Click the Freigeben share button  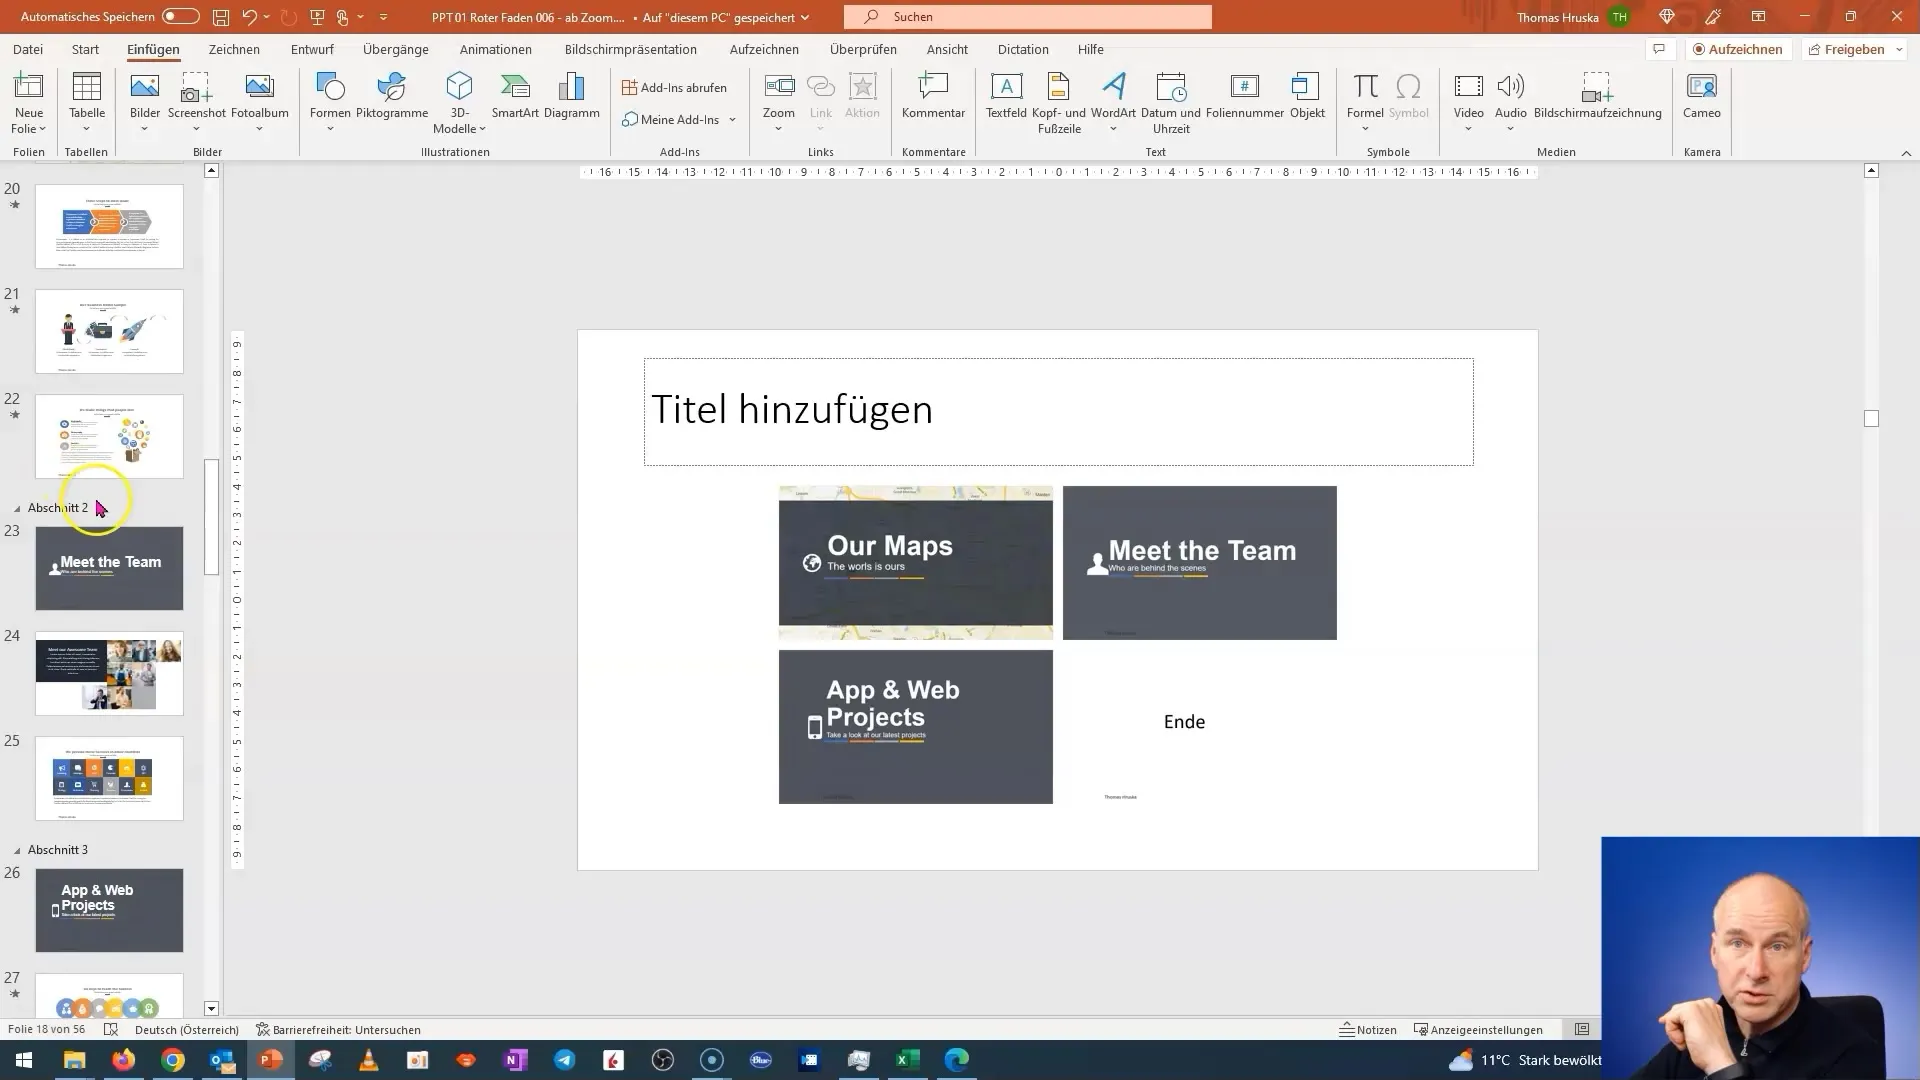point(1846,49)
